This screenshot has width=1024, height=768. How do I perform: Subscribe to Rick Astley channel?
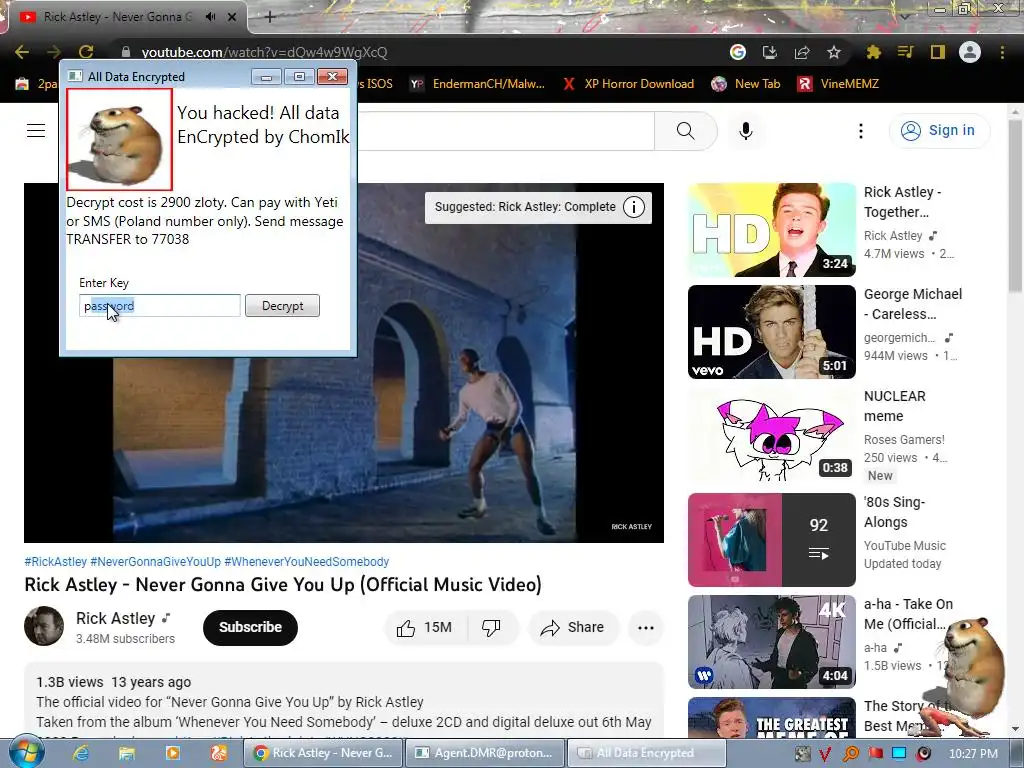point(250,627)
